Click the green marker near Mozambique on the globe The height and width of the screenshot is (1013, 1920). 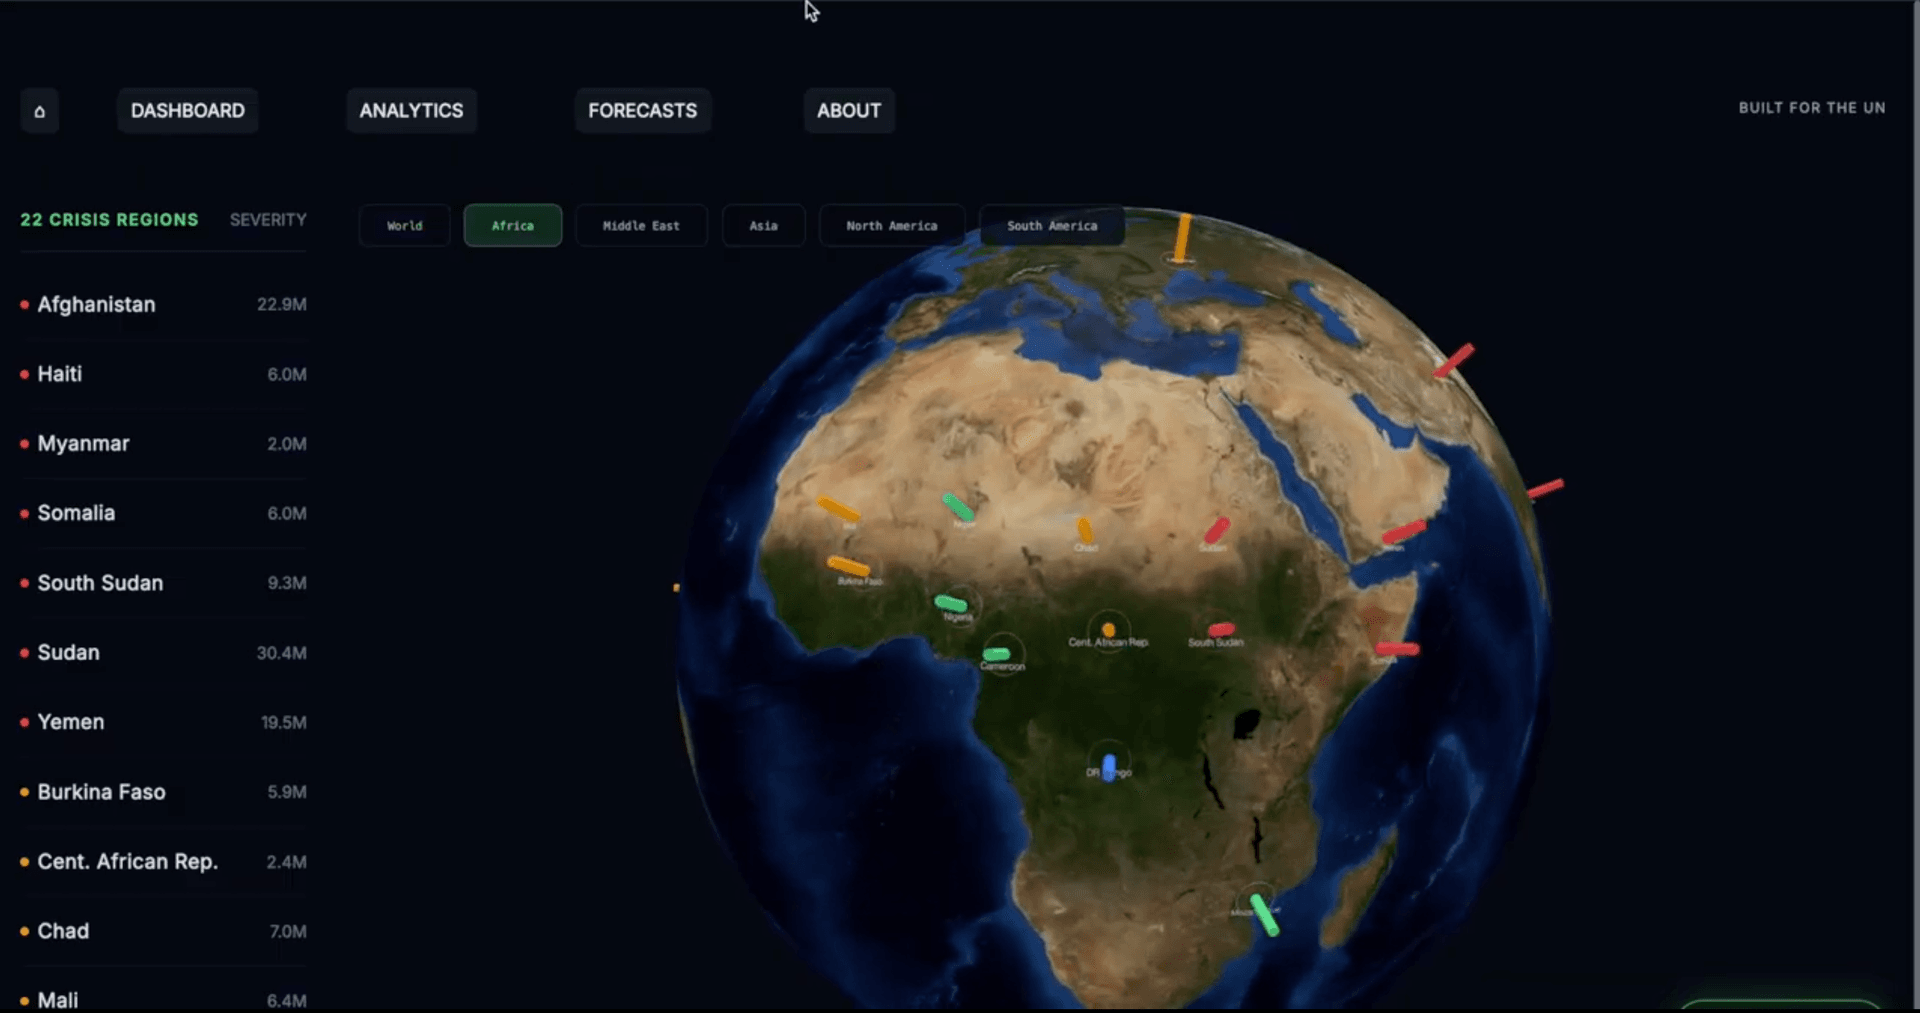[x=1263, y=912]
